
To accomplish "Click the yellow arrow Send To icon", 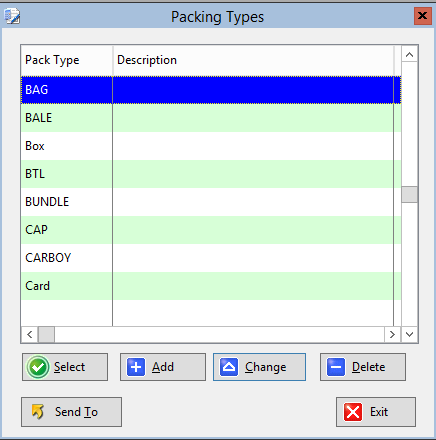I will coord(38,412).
